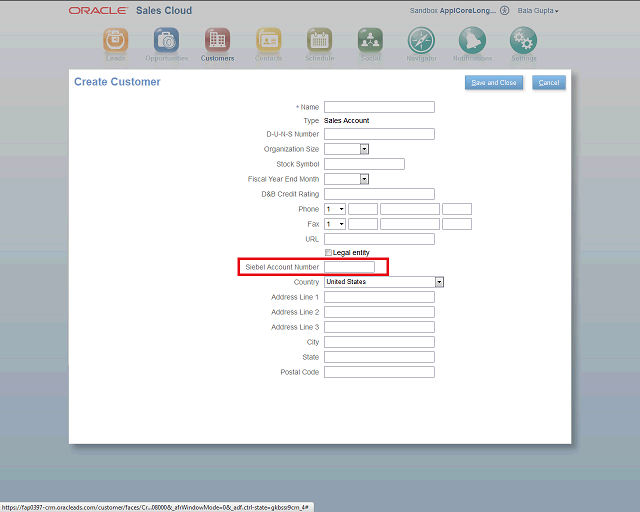Open the Bala Gupta user menu
This screenshot has width=640, height=512.
[538, 11]
